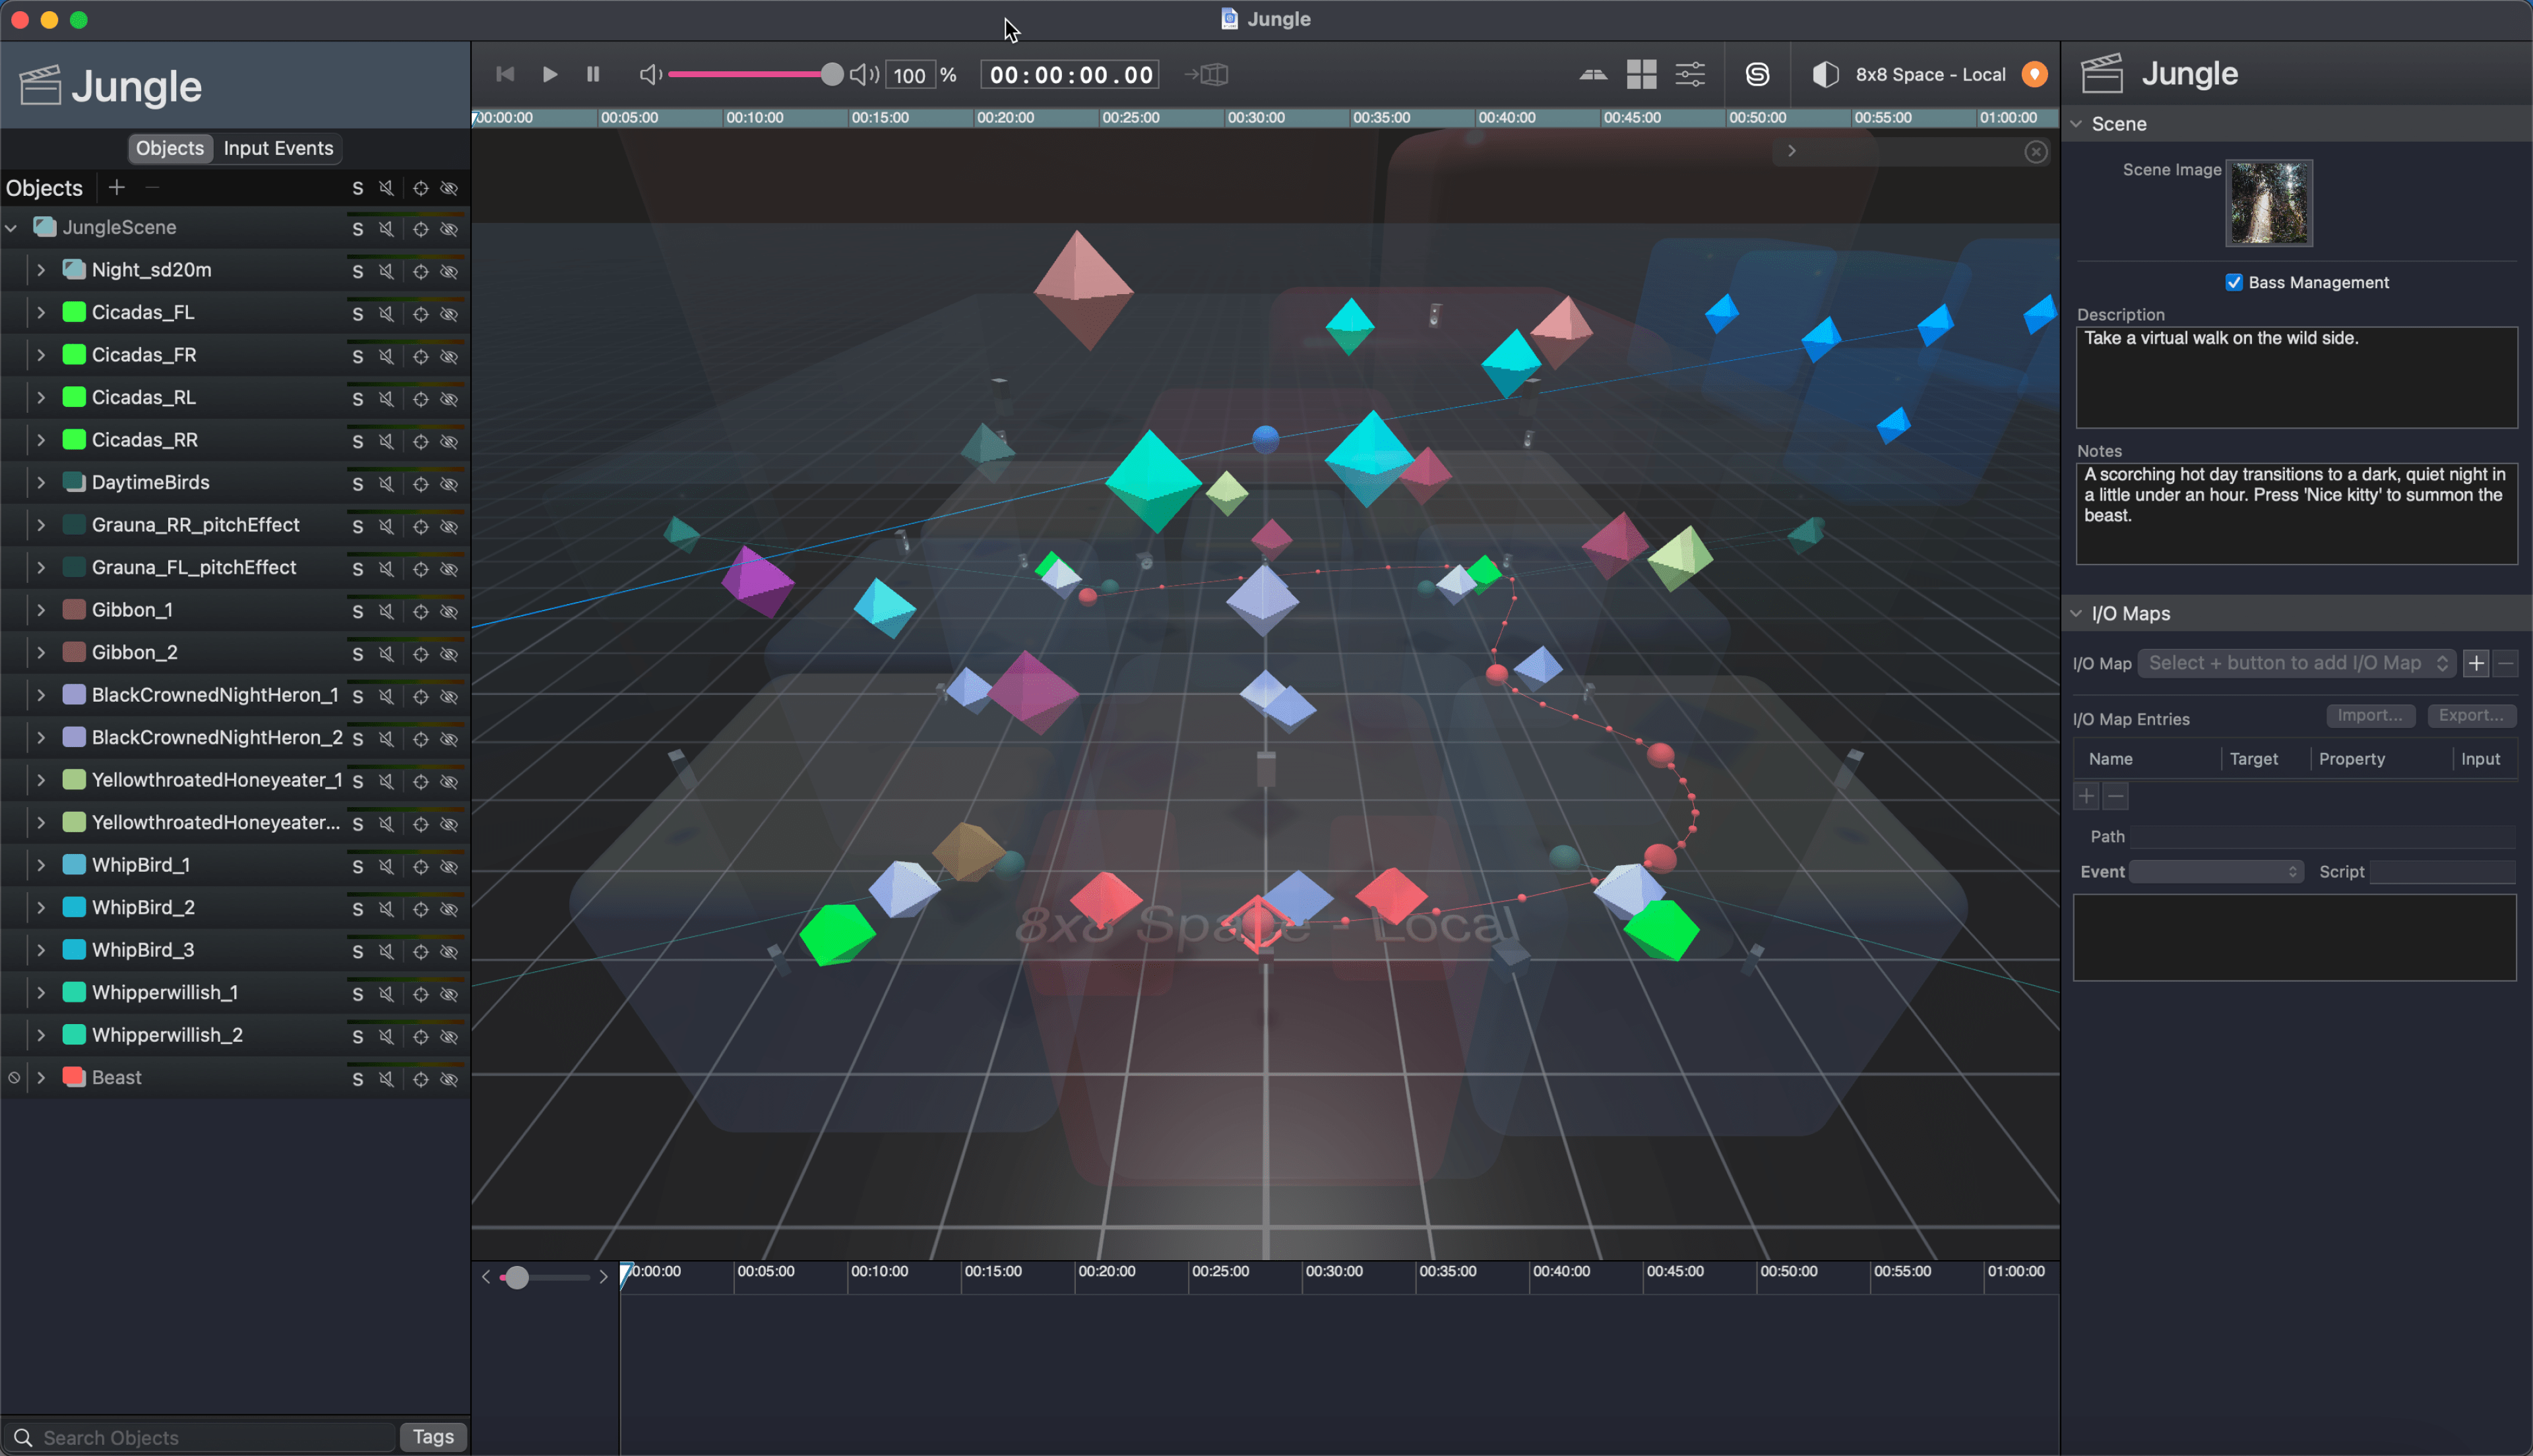Open the four-square grid view icon

[1641, 74]
